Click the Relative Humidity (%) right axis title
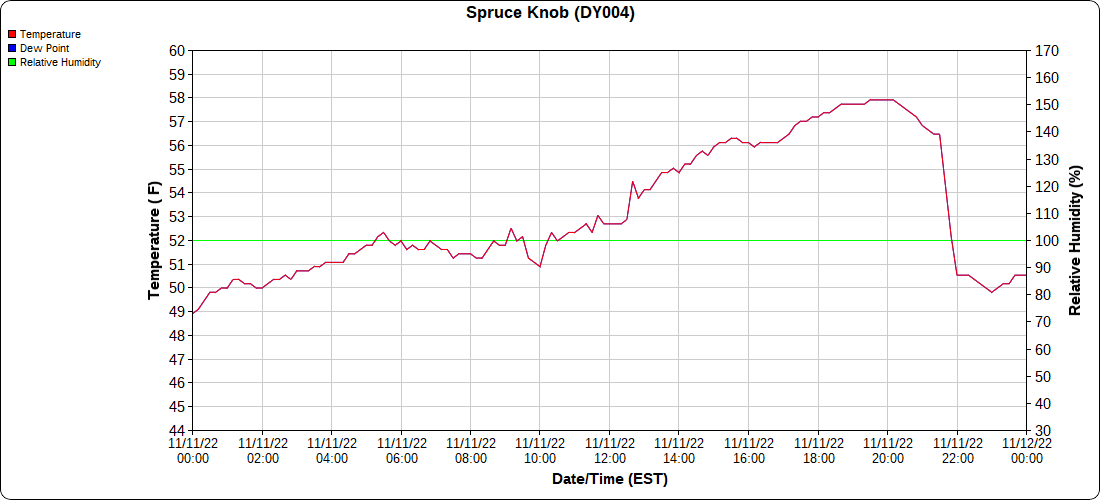The width and height of the screenshot is (1100, 500). click(x=1075, y=241)
